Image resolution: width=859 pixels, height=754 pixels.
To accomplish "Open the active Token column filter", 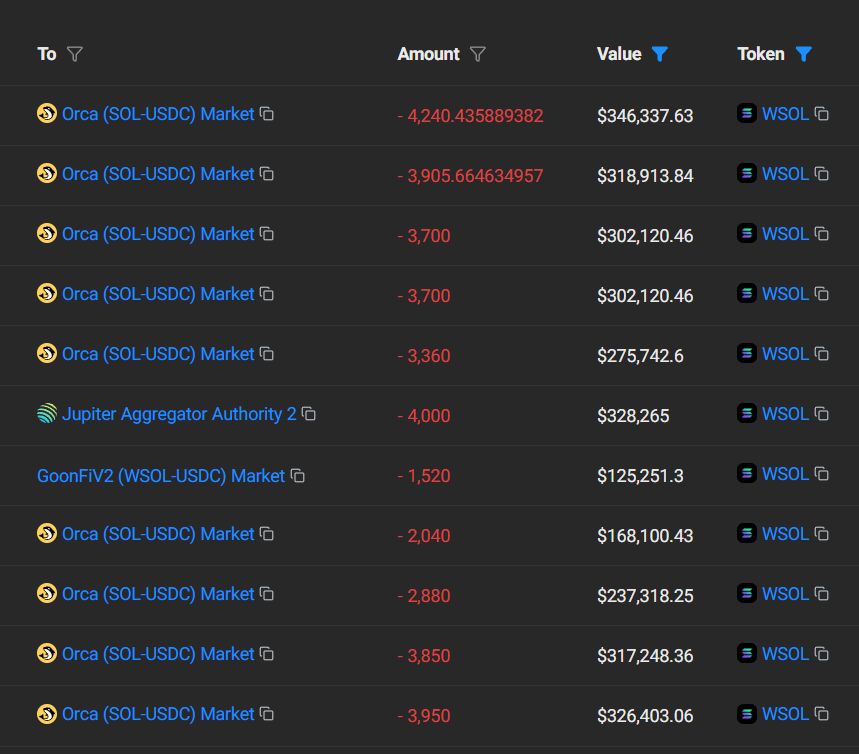I will pos(804,54).
